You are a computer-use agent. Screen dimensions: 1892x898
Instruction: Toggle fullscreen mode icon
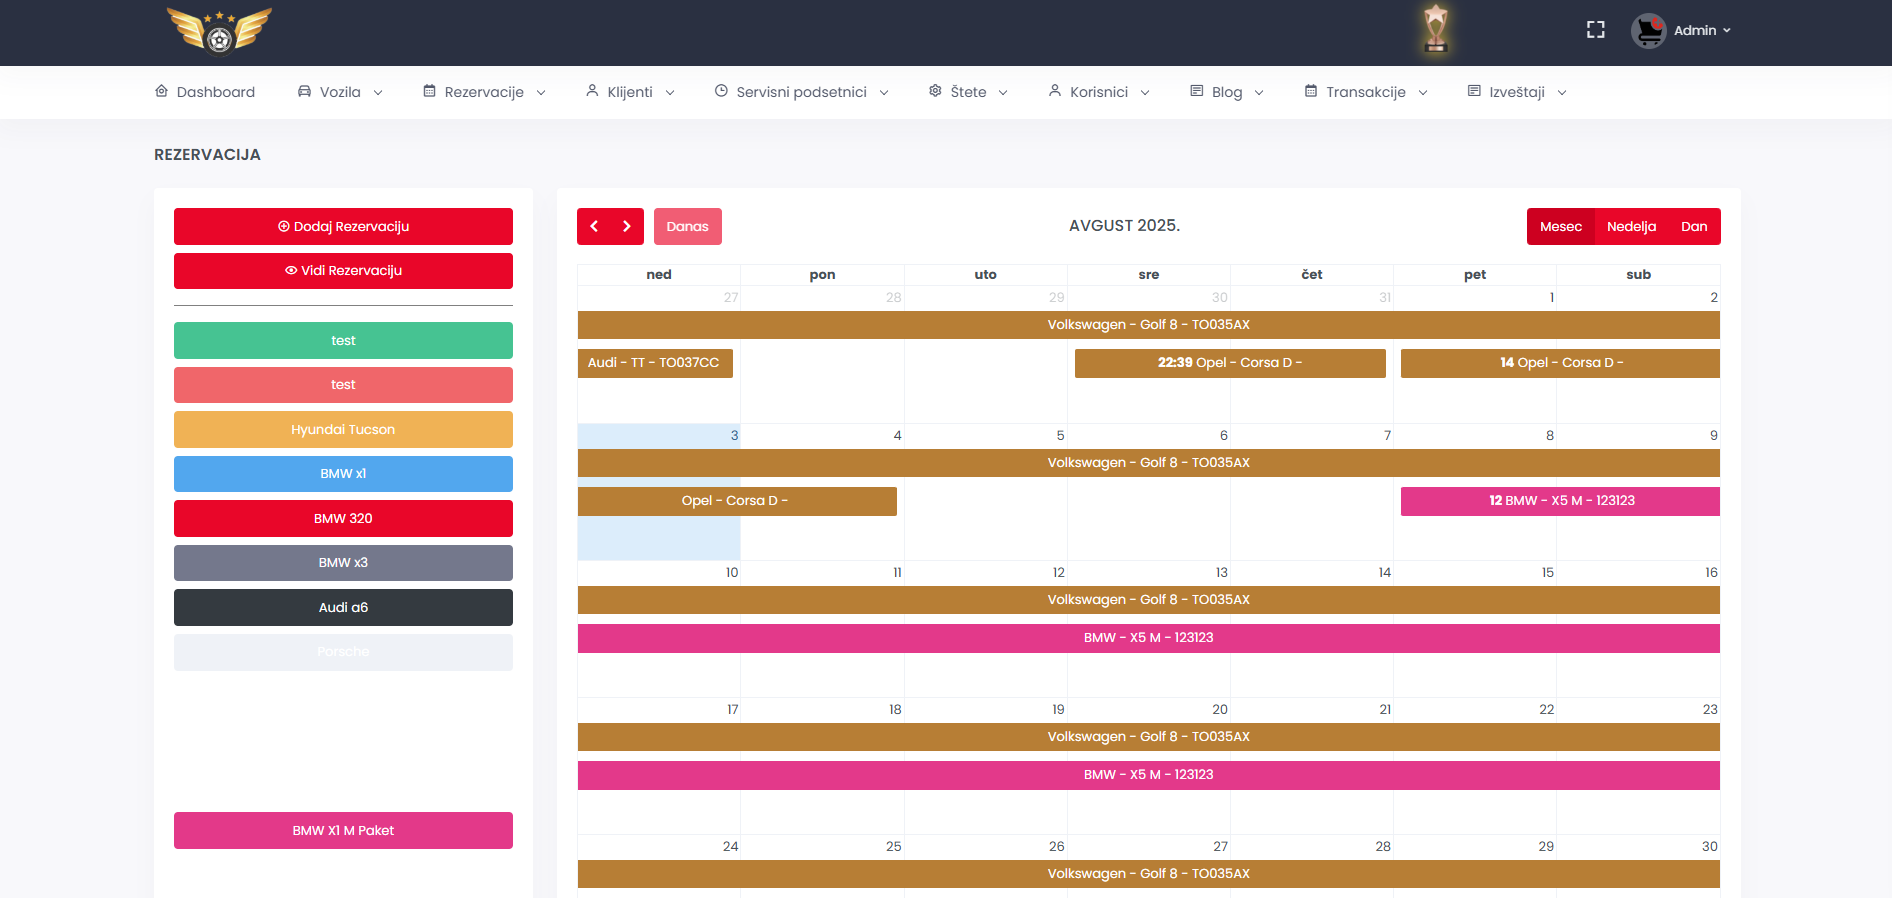pos(1595,30)
